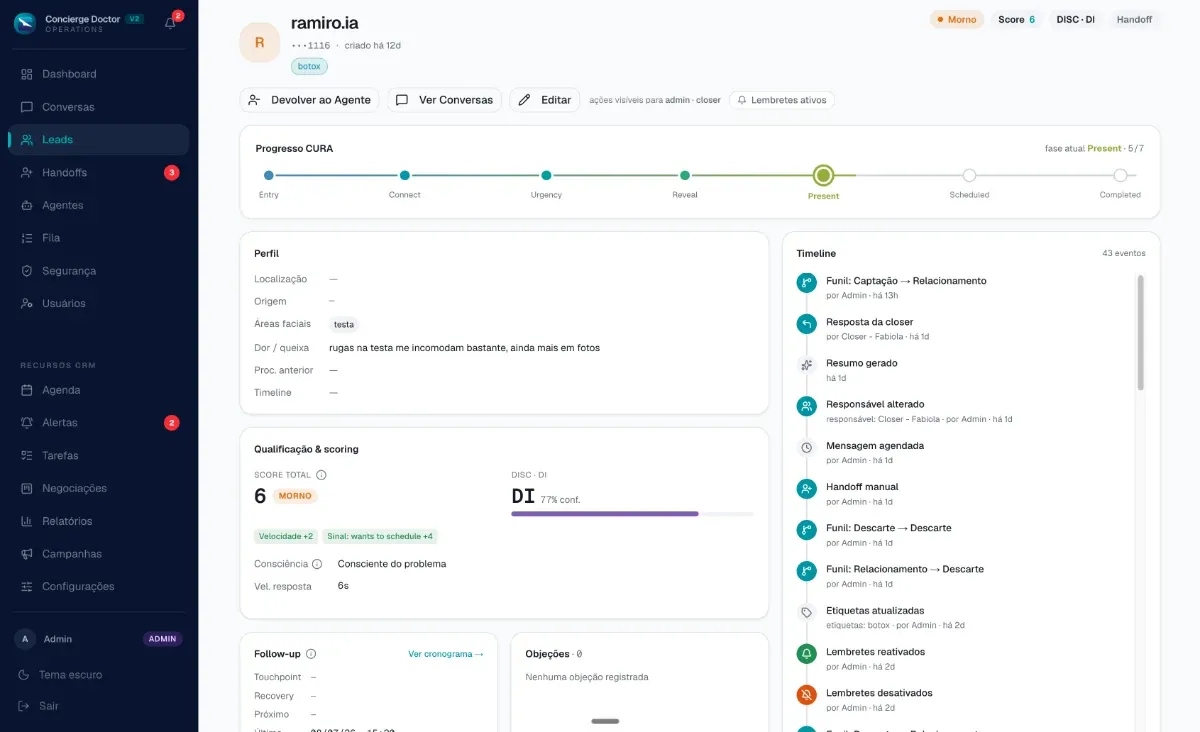Image resolution: width=1200 pixels, height=732 pixels.
Task: Open Agentes in the sidebar
Action: [x=98, y=205]
